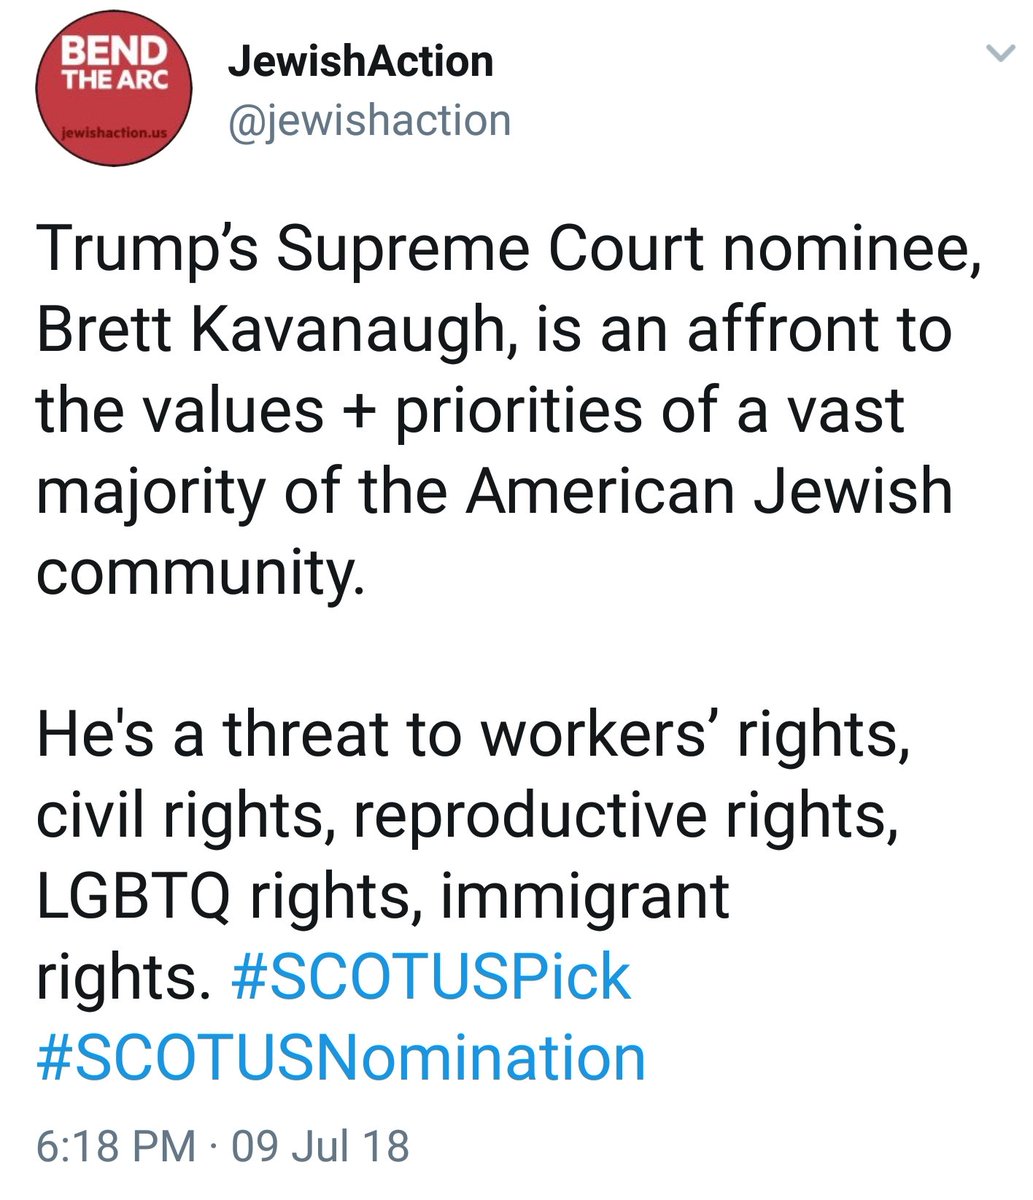Click the name 'Brett Kavanaugh' in the tweet
This screenshot has width=1033, height=1200.
click(270, 329)
